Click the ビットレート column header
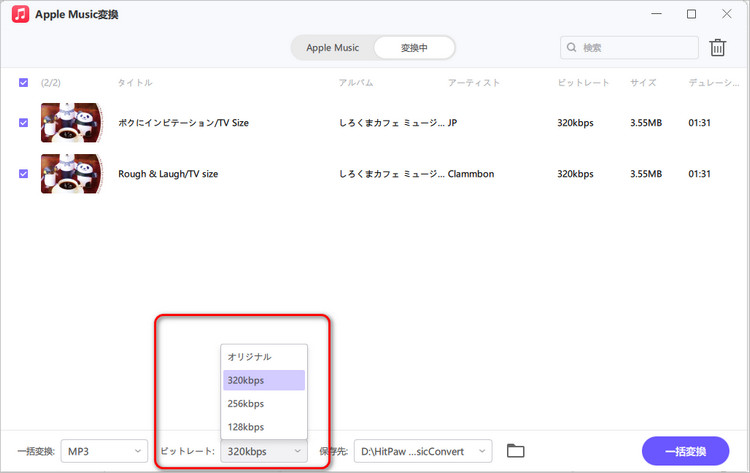 pos(583,83)
